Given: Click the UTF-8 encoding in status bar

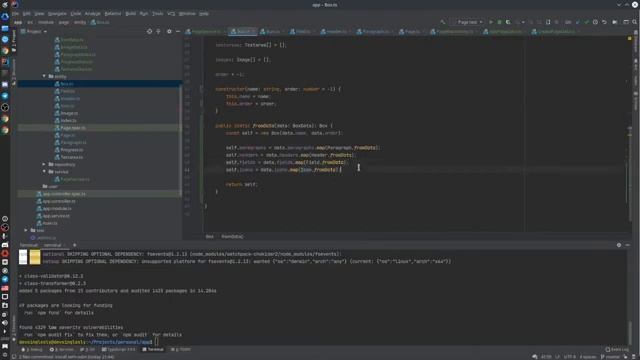Looking at the screenshot, I should click(x=570, y=357).
